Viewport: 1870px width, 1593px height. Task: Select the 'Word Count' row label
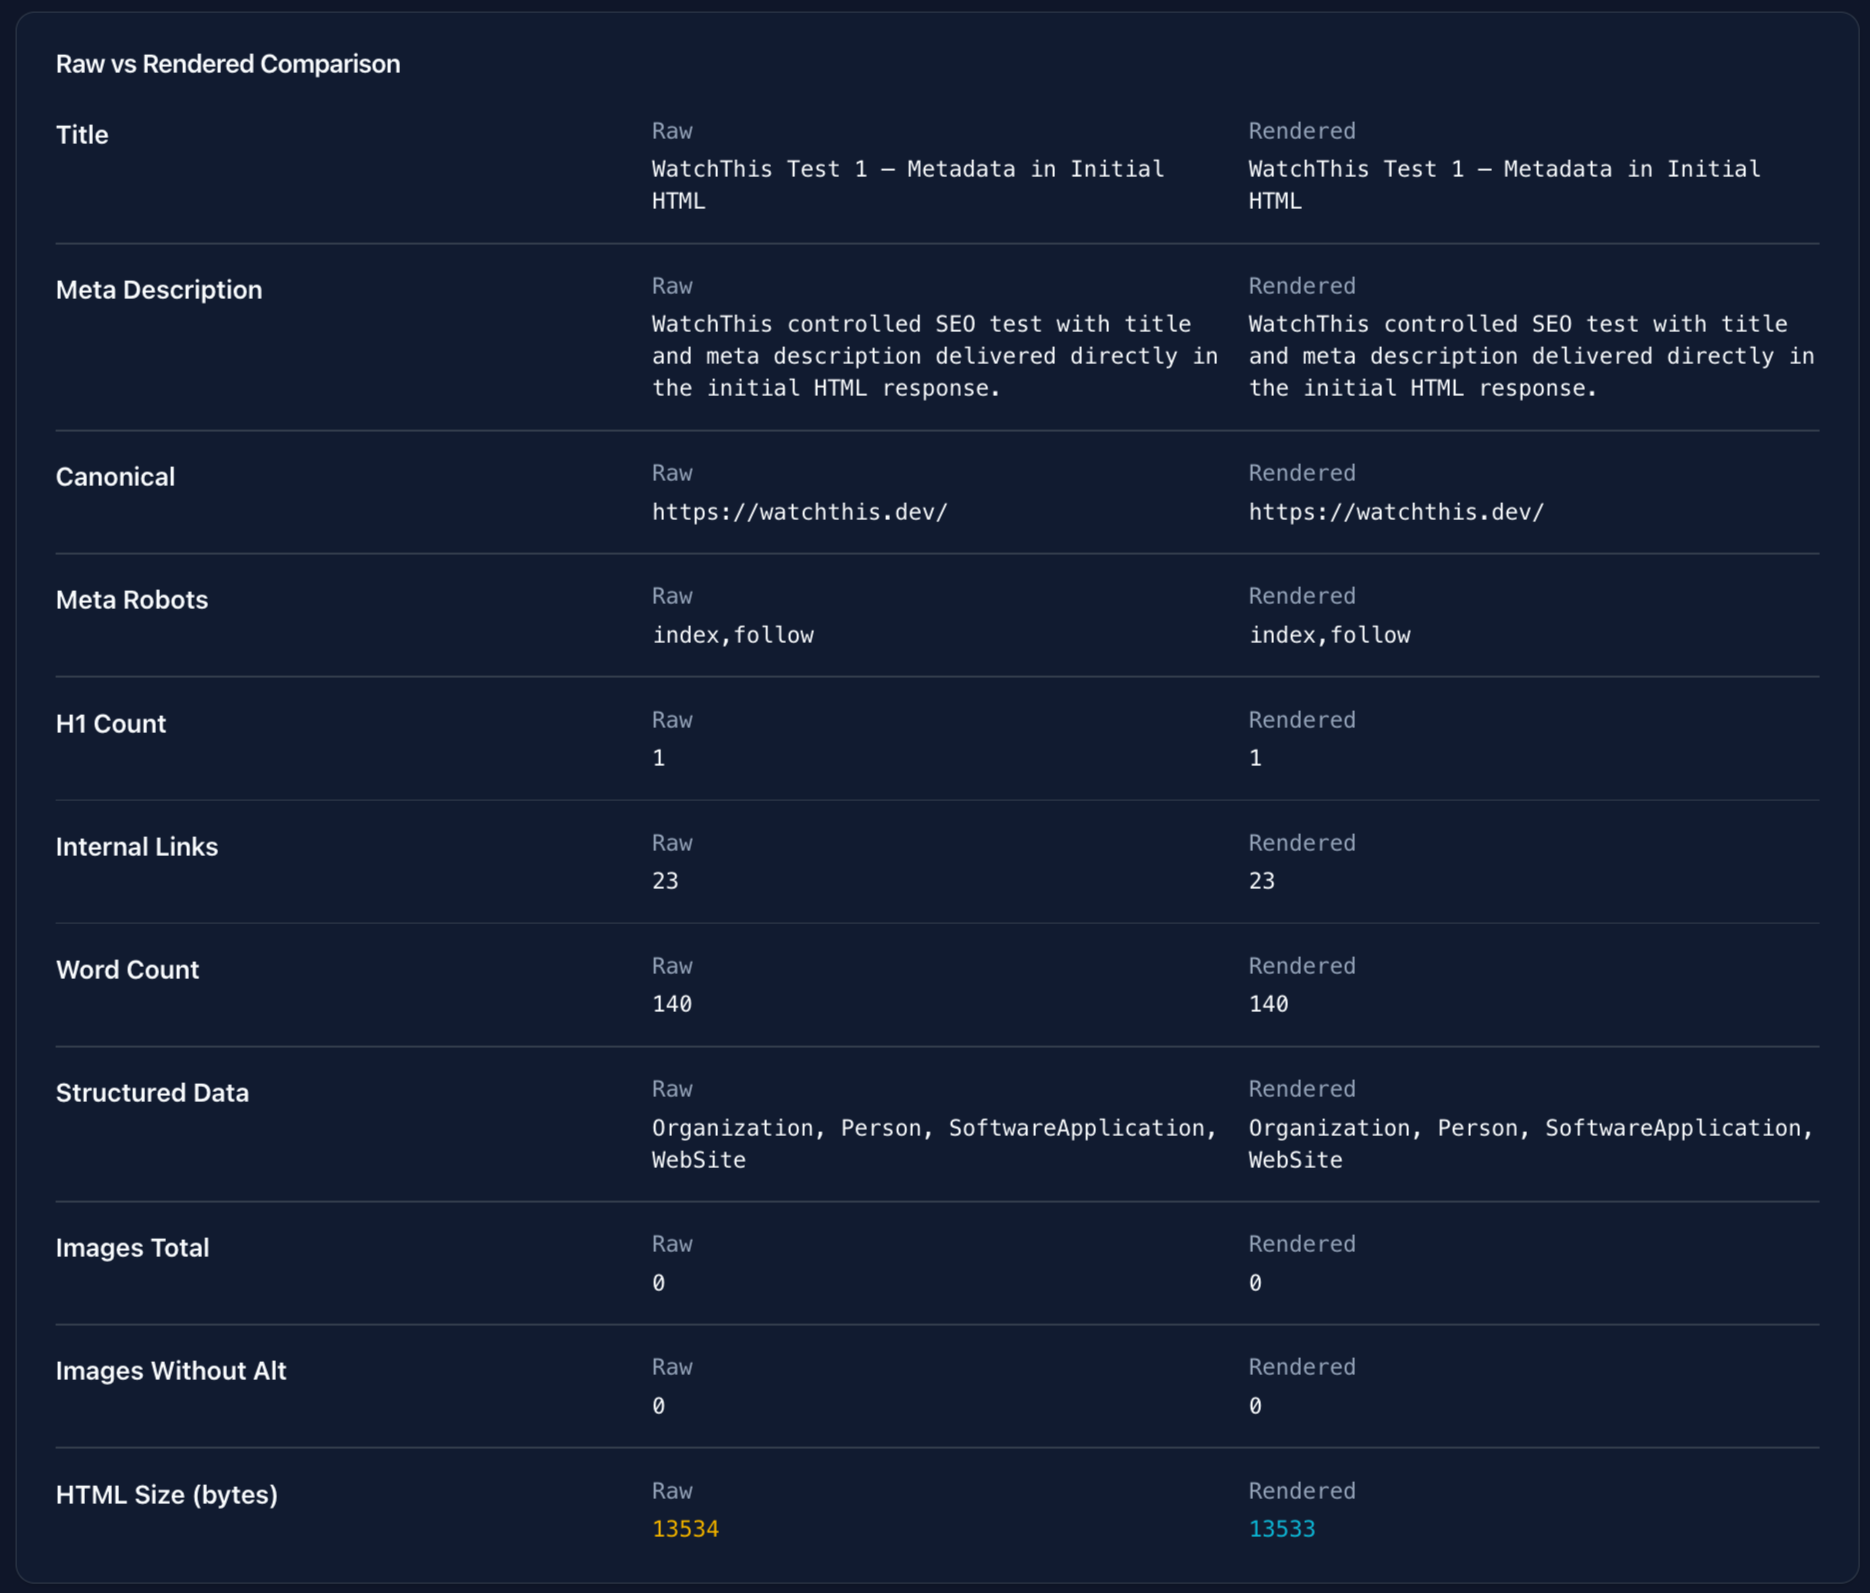pyautogui.click(x=127, y=970)
